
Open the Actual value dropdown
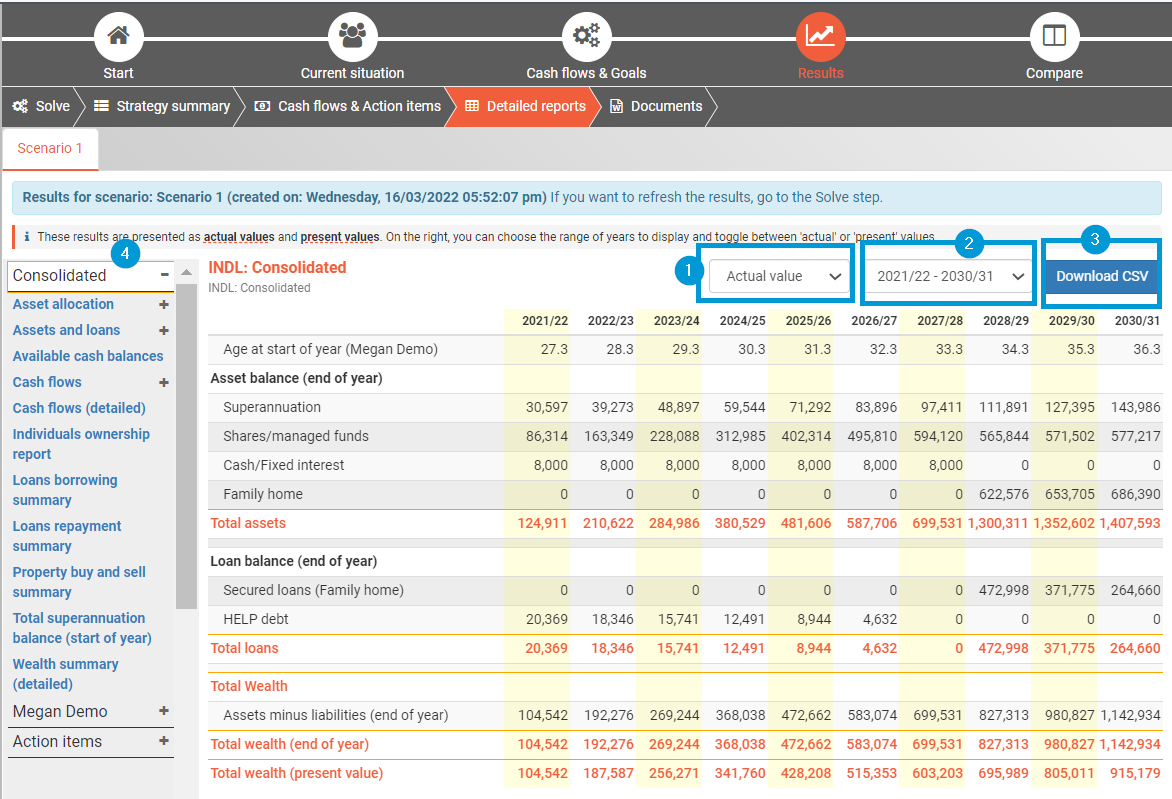click(778, 276)
